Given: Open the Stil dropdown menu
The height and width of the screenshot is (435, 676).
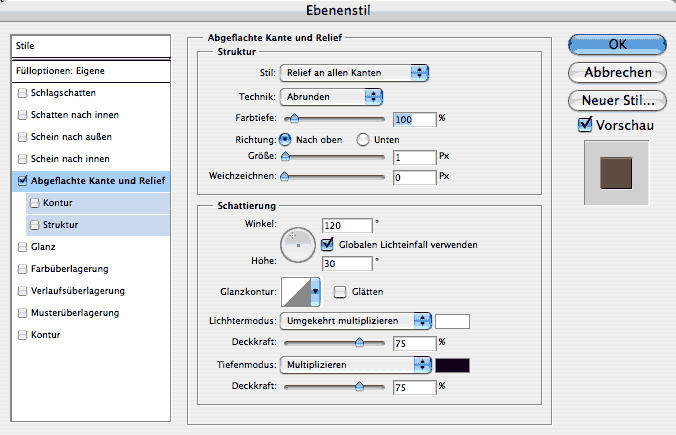Looking at the screenshot, I should pos(355,72).
